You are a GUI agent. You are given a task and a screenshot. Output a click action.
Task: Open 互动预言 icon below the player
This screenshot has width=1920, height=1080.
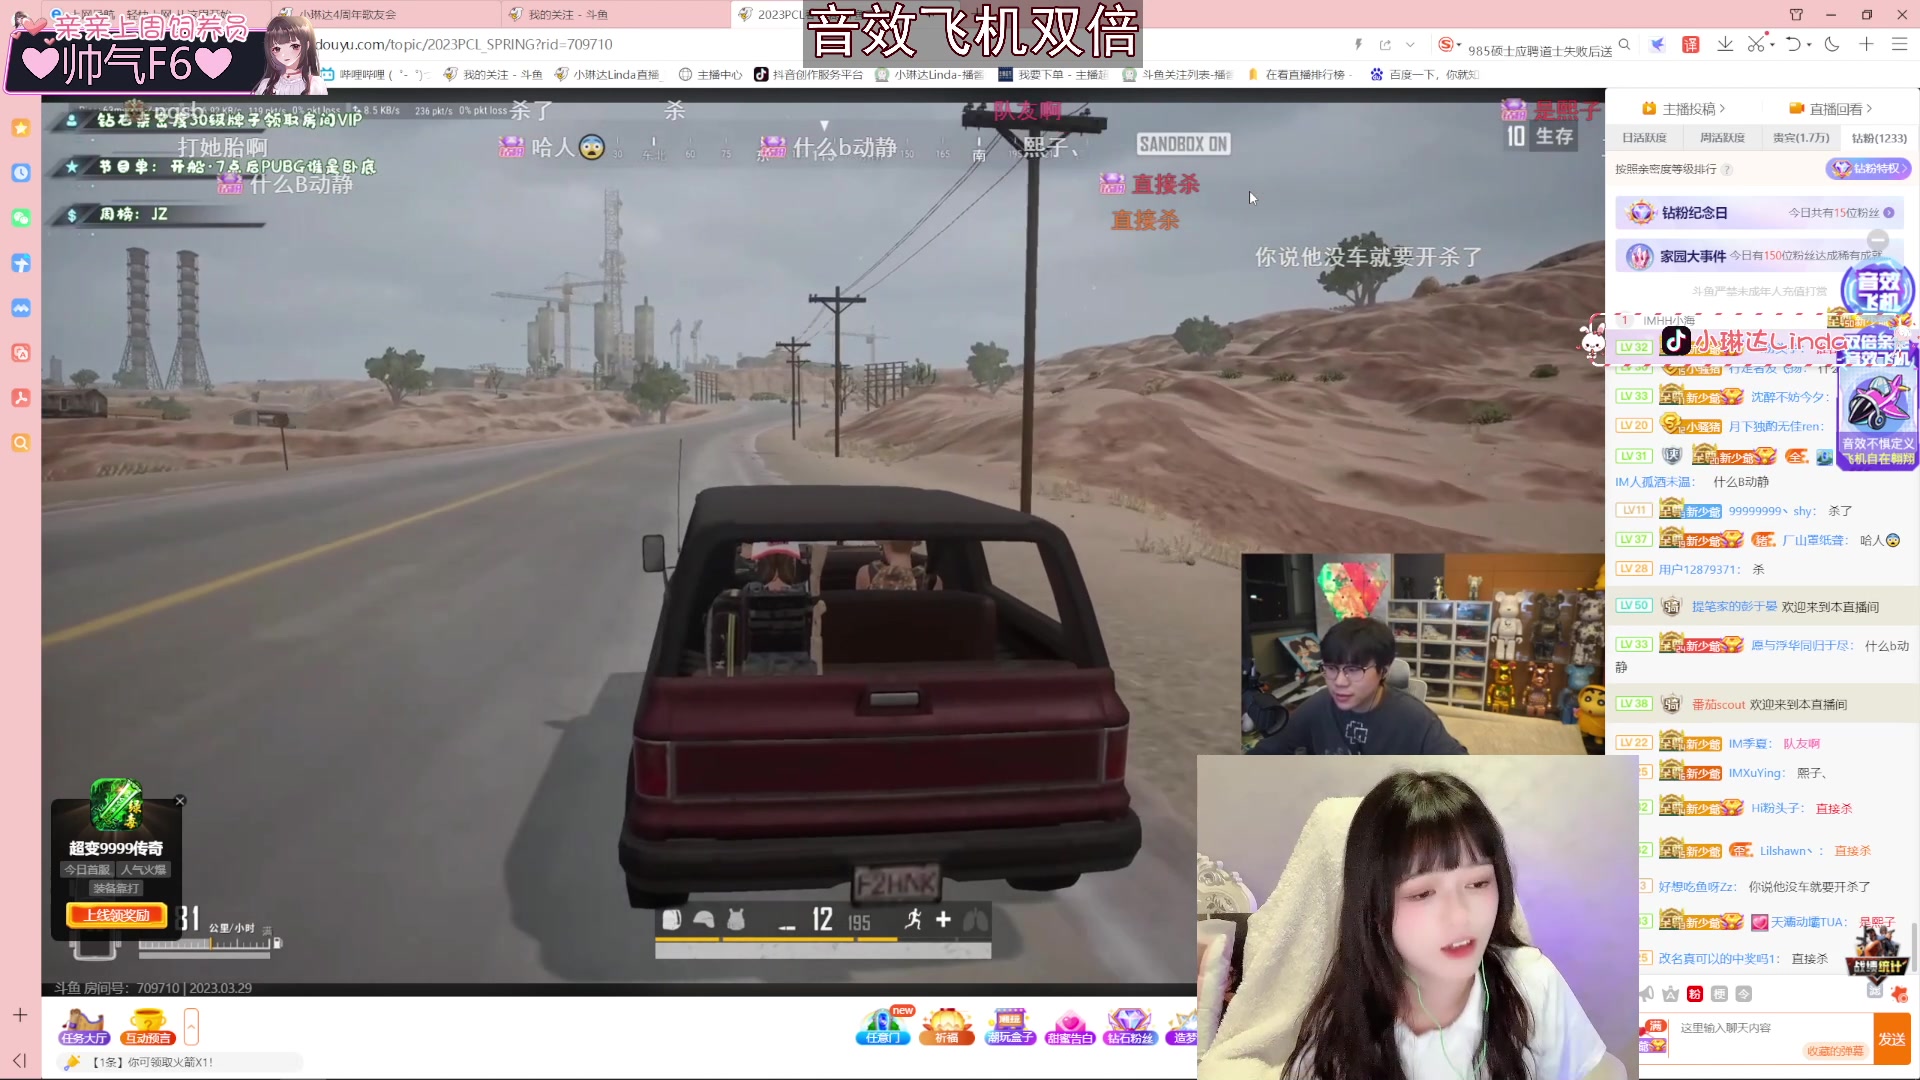pos(148,1027)
